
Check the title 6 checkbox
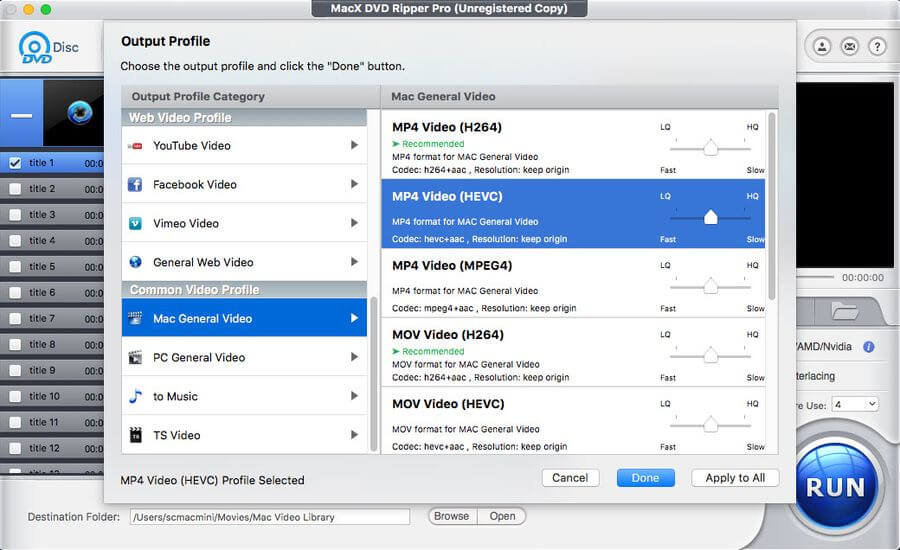point(15,293)
